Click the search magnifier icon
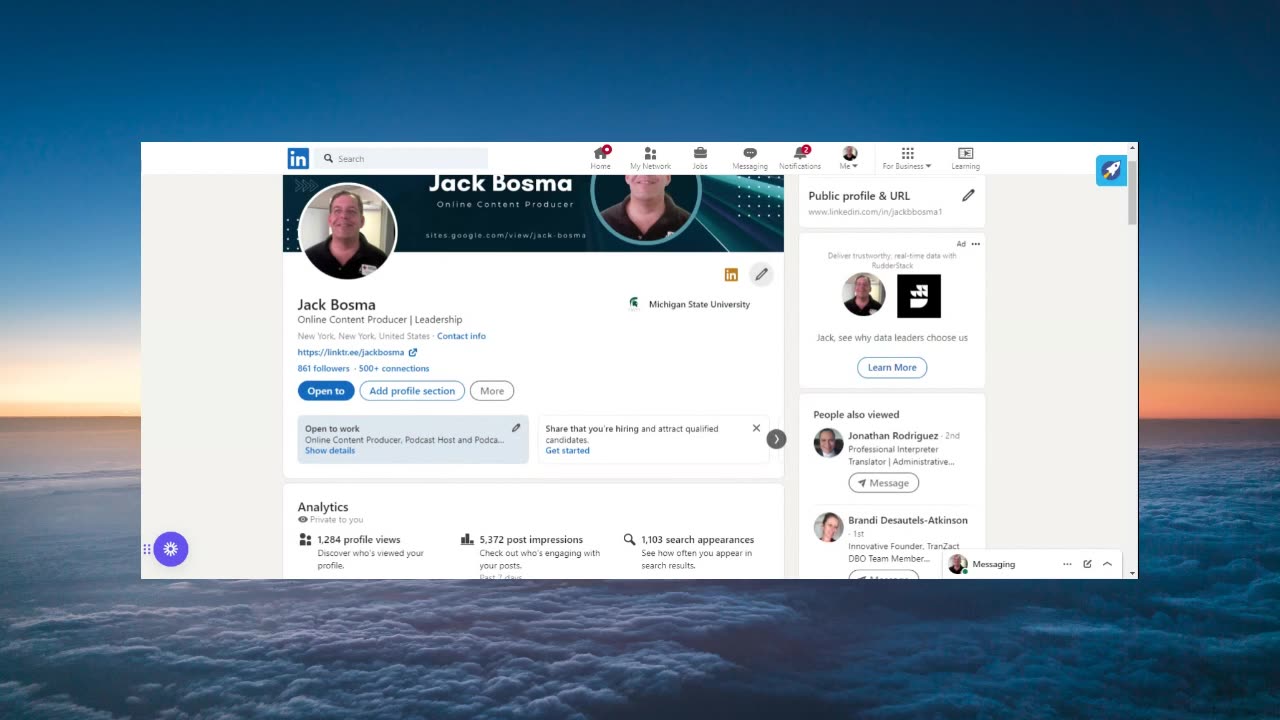 (x=328, y=158)
